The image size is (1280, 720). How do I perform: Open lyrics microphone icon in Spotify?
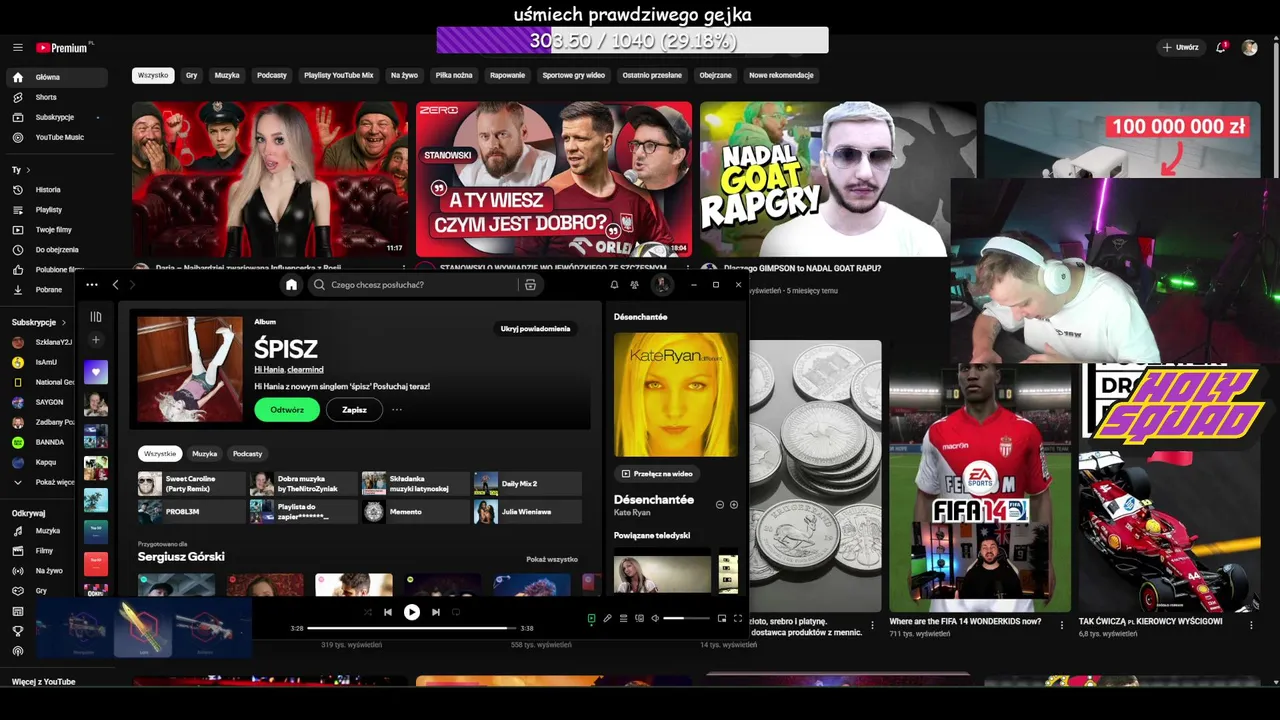point(607,618)
